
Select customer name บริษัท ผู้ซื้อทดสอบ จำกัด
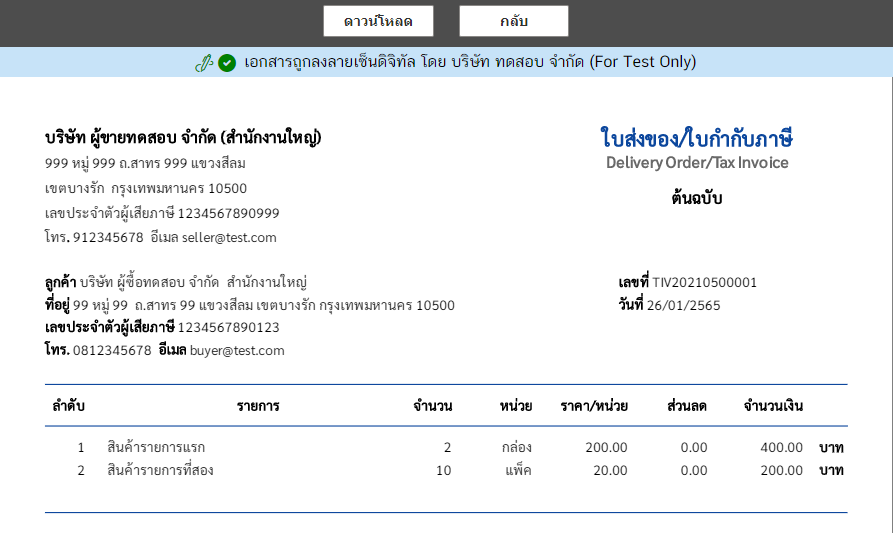coord(149,282)
